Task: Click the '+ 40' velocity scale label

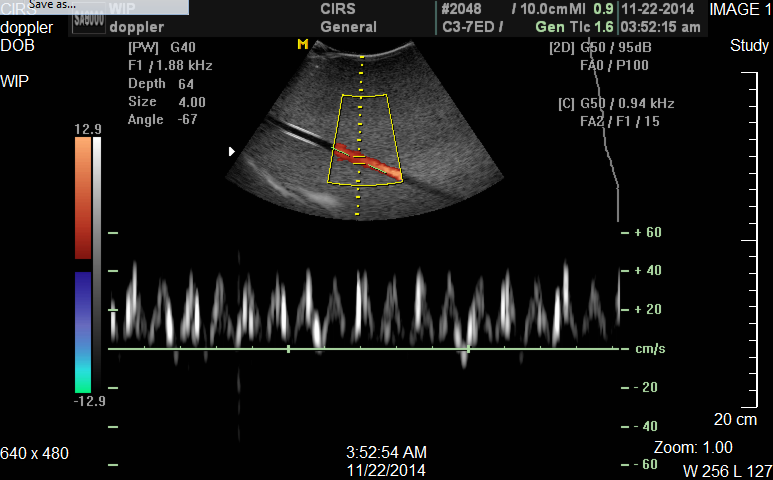Action: click(648, 271)
